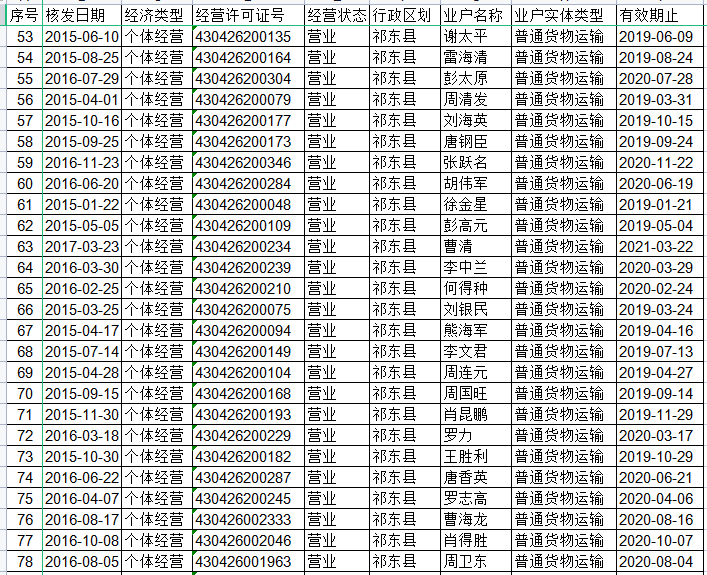Click the 序号 column header cell

[x=25, y=15]
